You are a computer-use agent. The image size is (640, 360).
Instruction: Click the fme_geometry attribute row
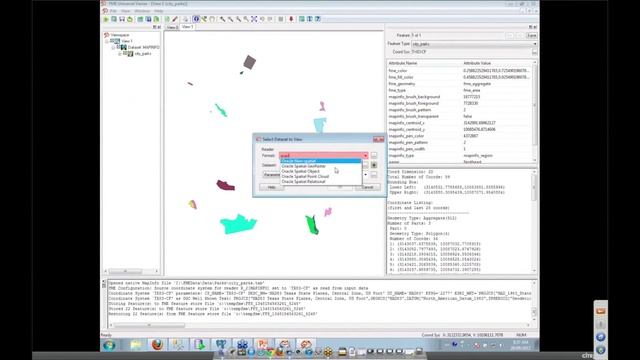pyautogui.click(x=460, y=84)
